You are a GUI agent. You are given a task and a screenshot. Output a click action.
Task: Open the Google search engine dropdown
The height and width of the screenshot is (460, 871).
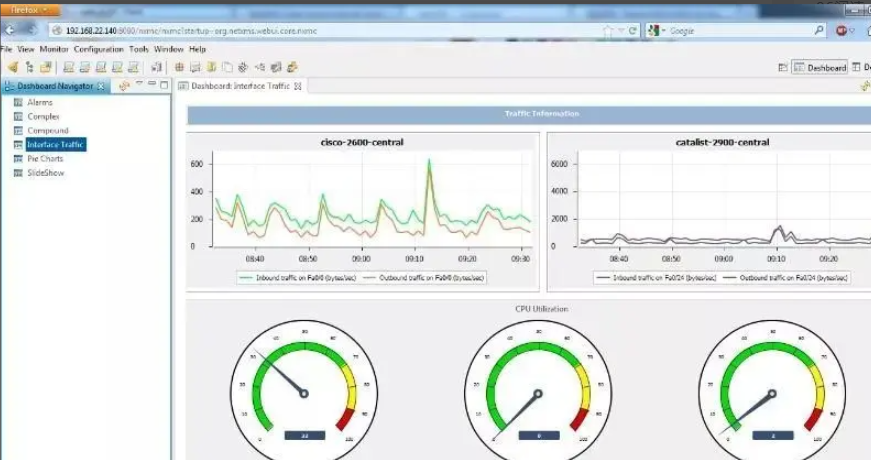point(657,31)
